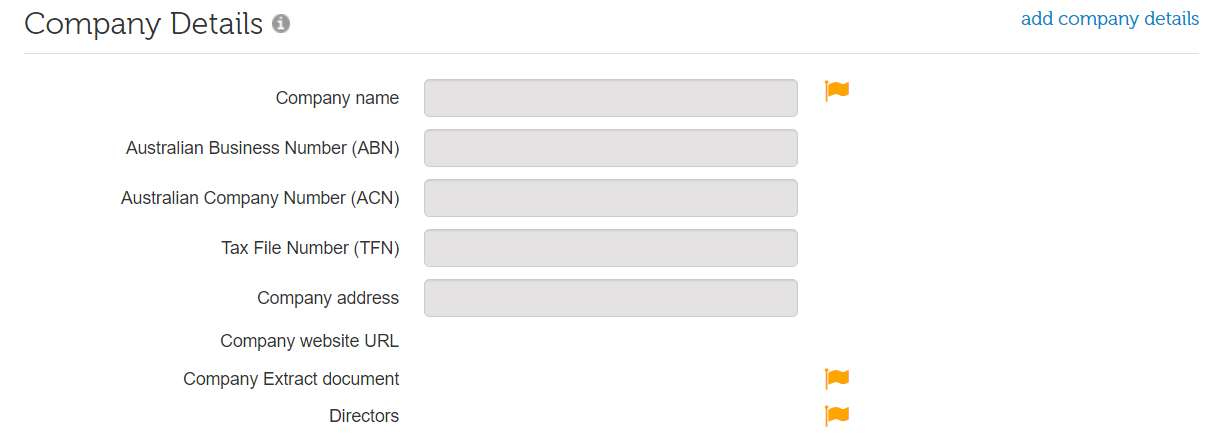Click the divider line under Company Details heading

[610, 53]
